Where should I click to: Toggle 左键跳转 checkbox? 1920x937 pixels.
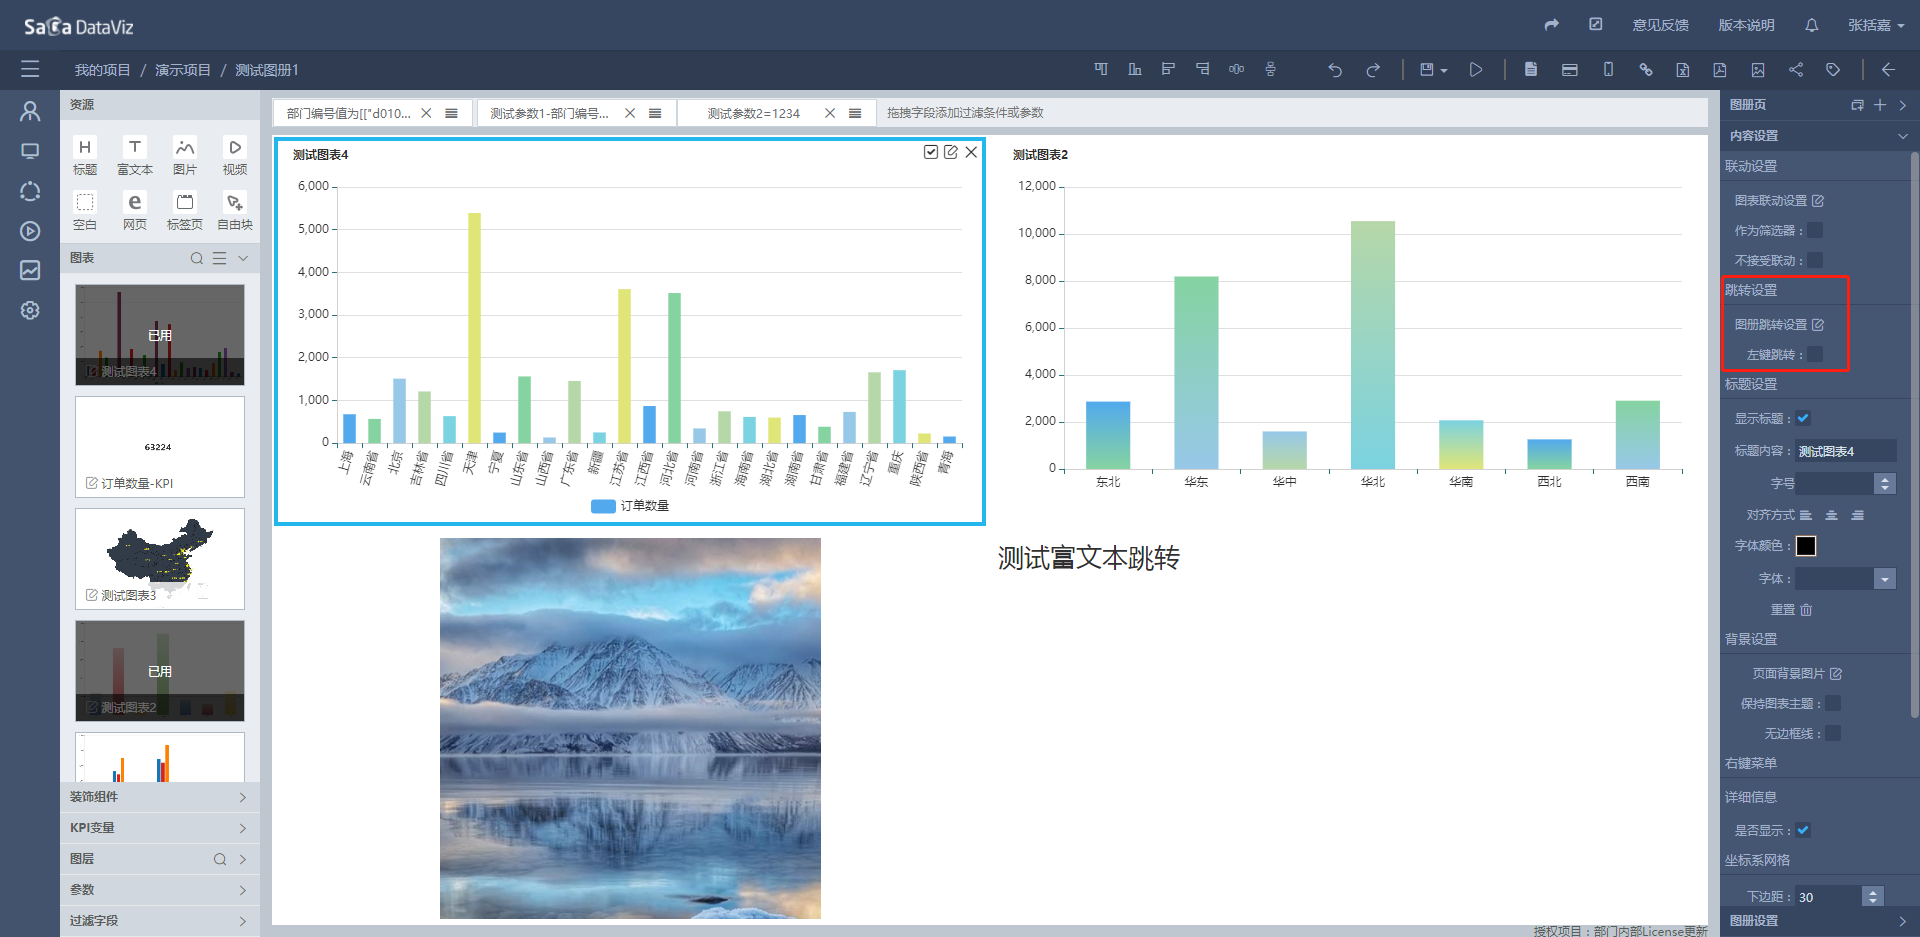pos(1815,354)
